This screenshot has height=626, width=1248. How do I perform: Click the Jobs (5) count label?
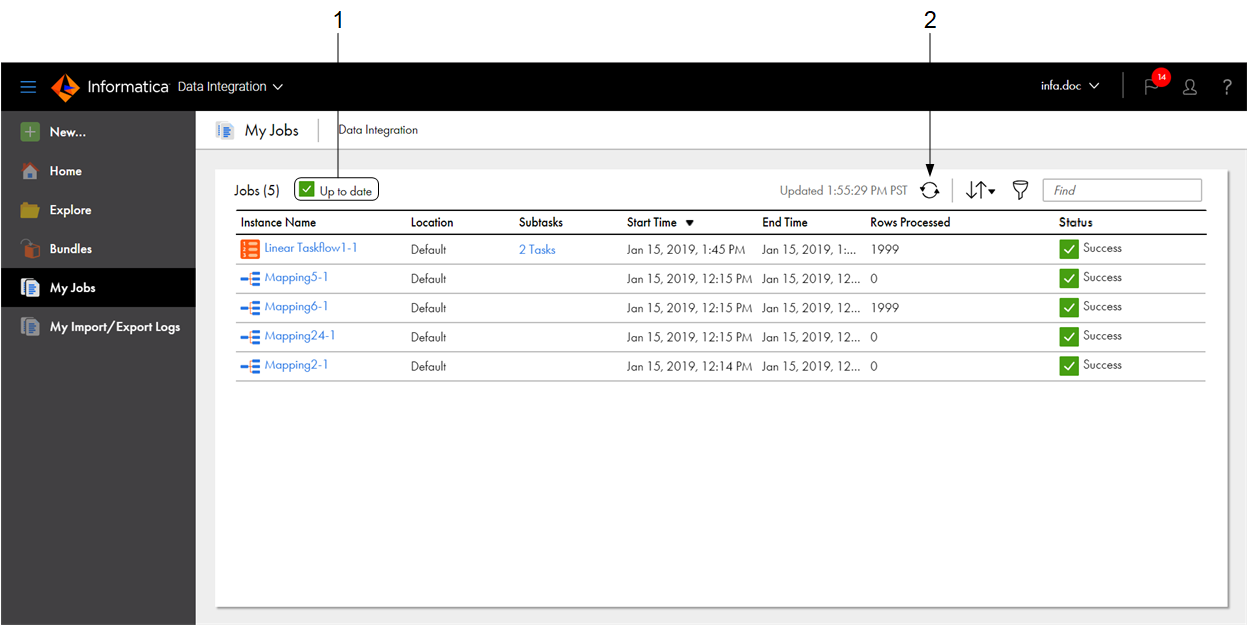[257, 190]
